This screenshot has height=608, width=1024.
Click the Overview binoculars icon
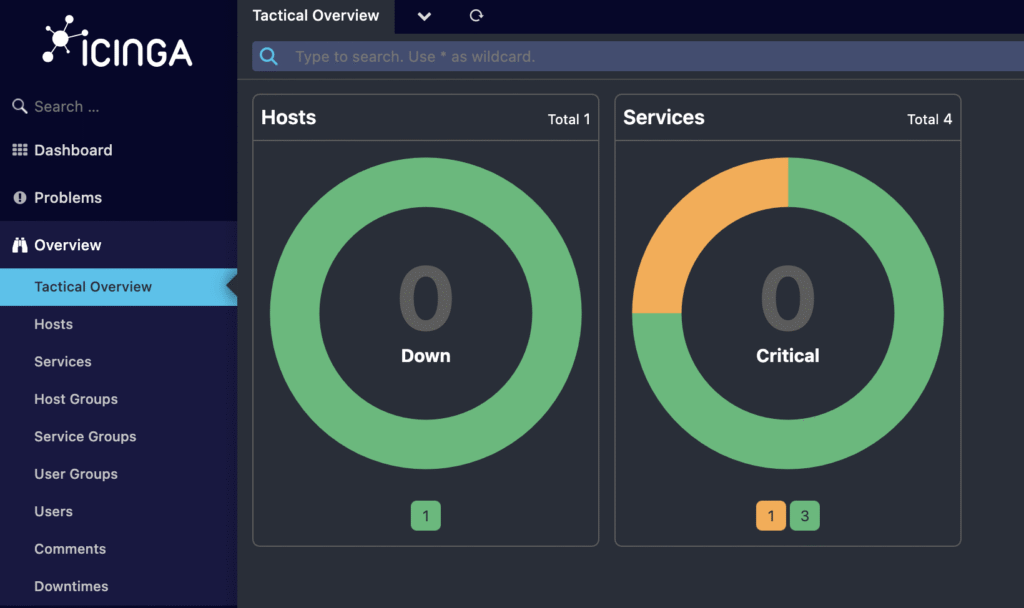click(x=20, y=245)
